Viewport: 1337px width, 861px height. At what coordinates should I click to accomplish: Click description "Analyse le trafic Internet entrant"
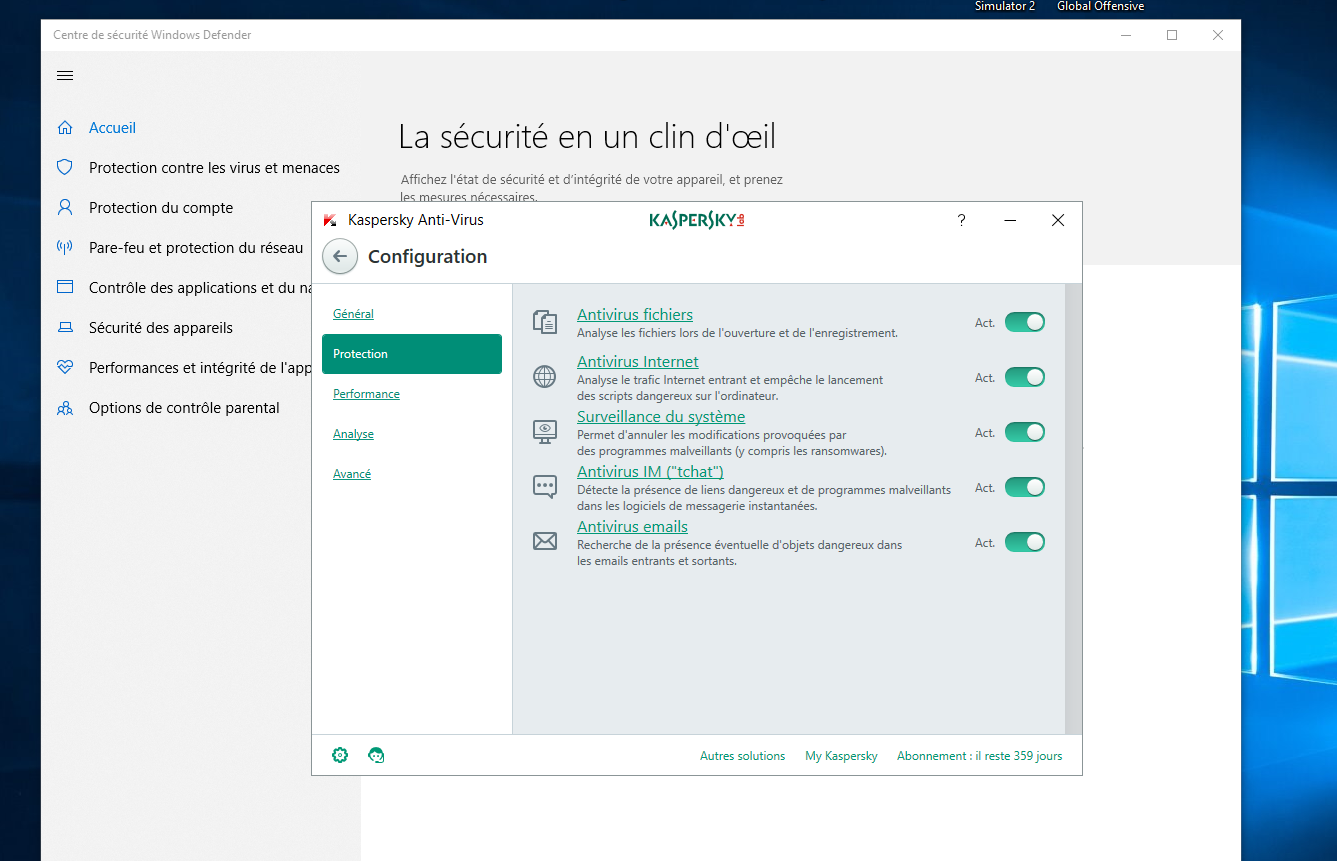(x=730, y=388)
